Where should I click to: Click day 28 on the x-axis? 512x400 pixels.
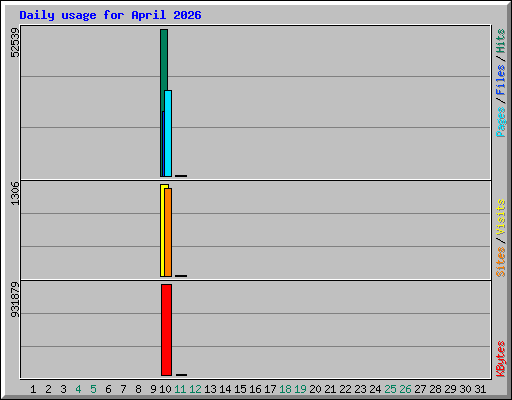pos(435,389)
